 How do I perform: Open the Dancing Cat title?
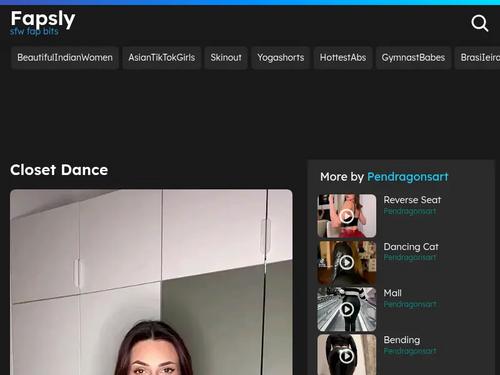click(411, 247)
